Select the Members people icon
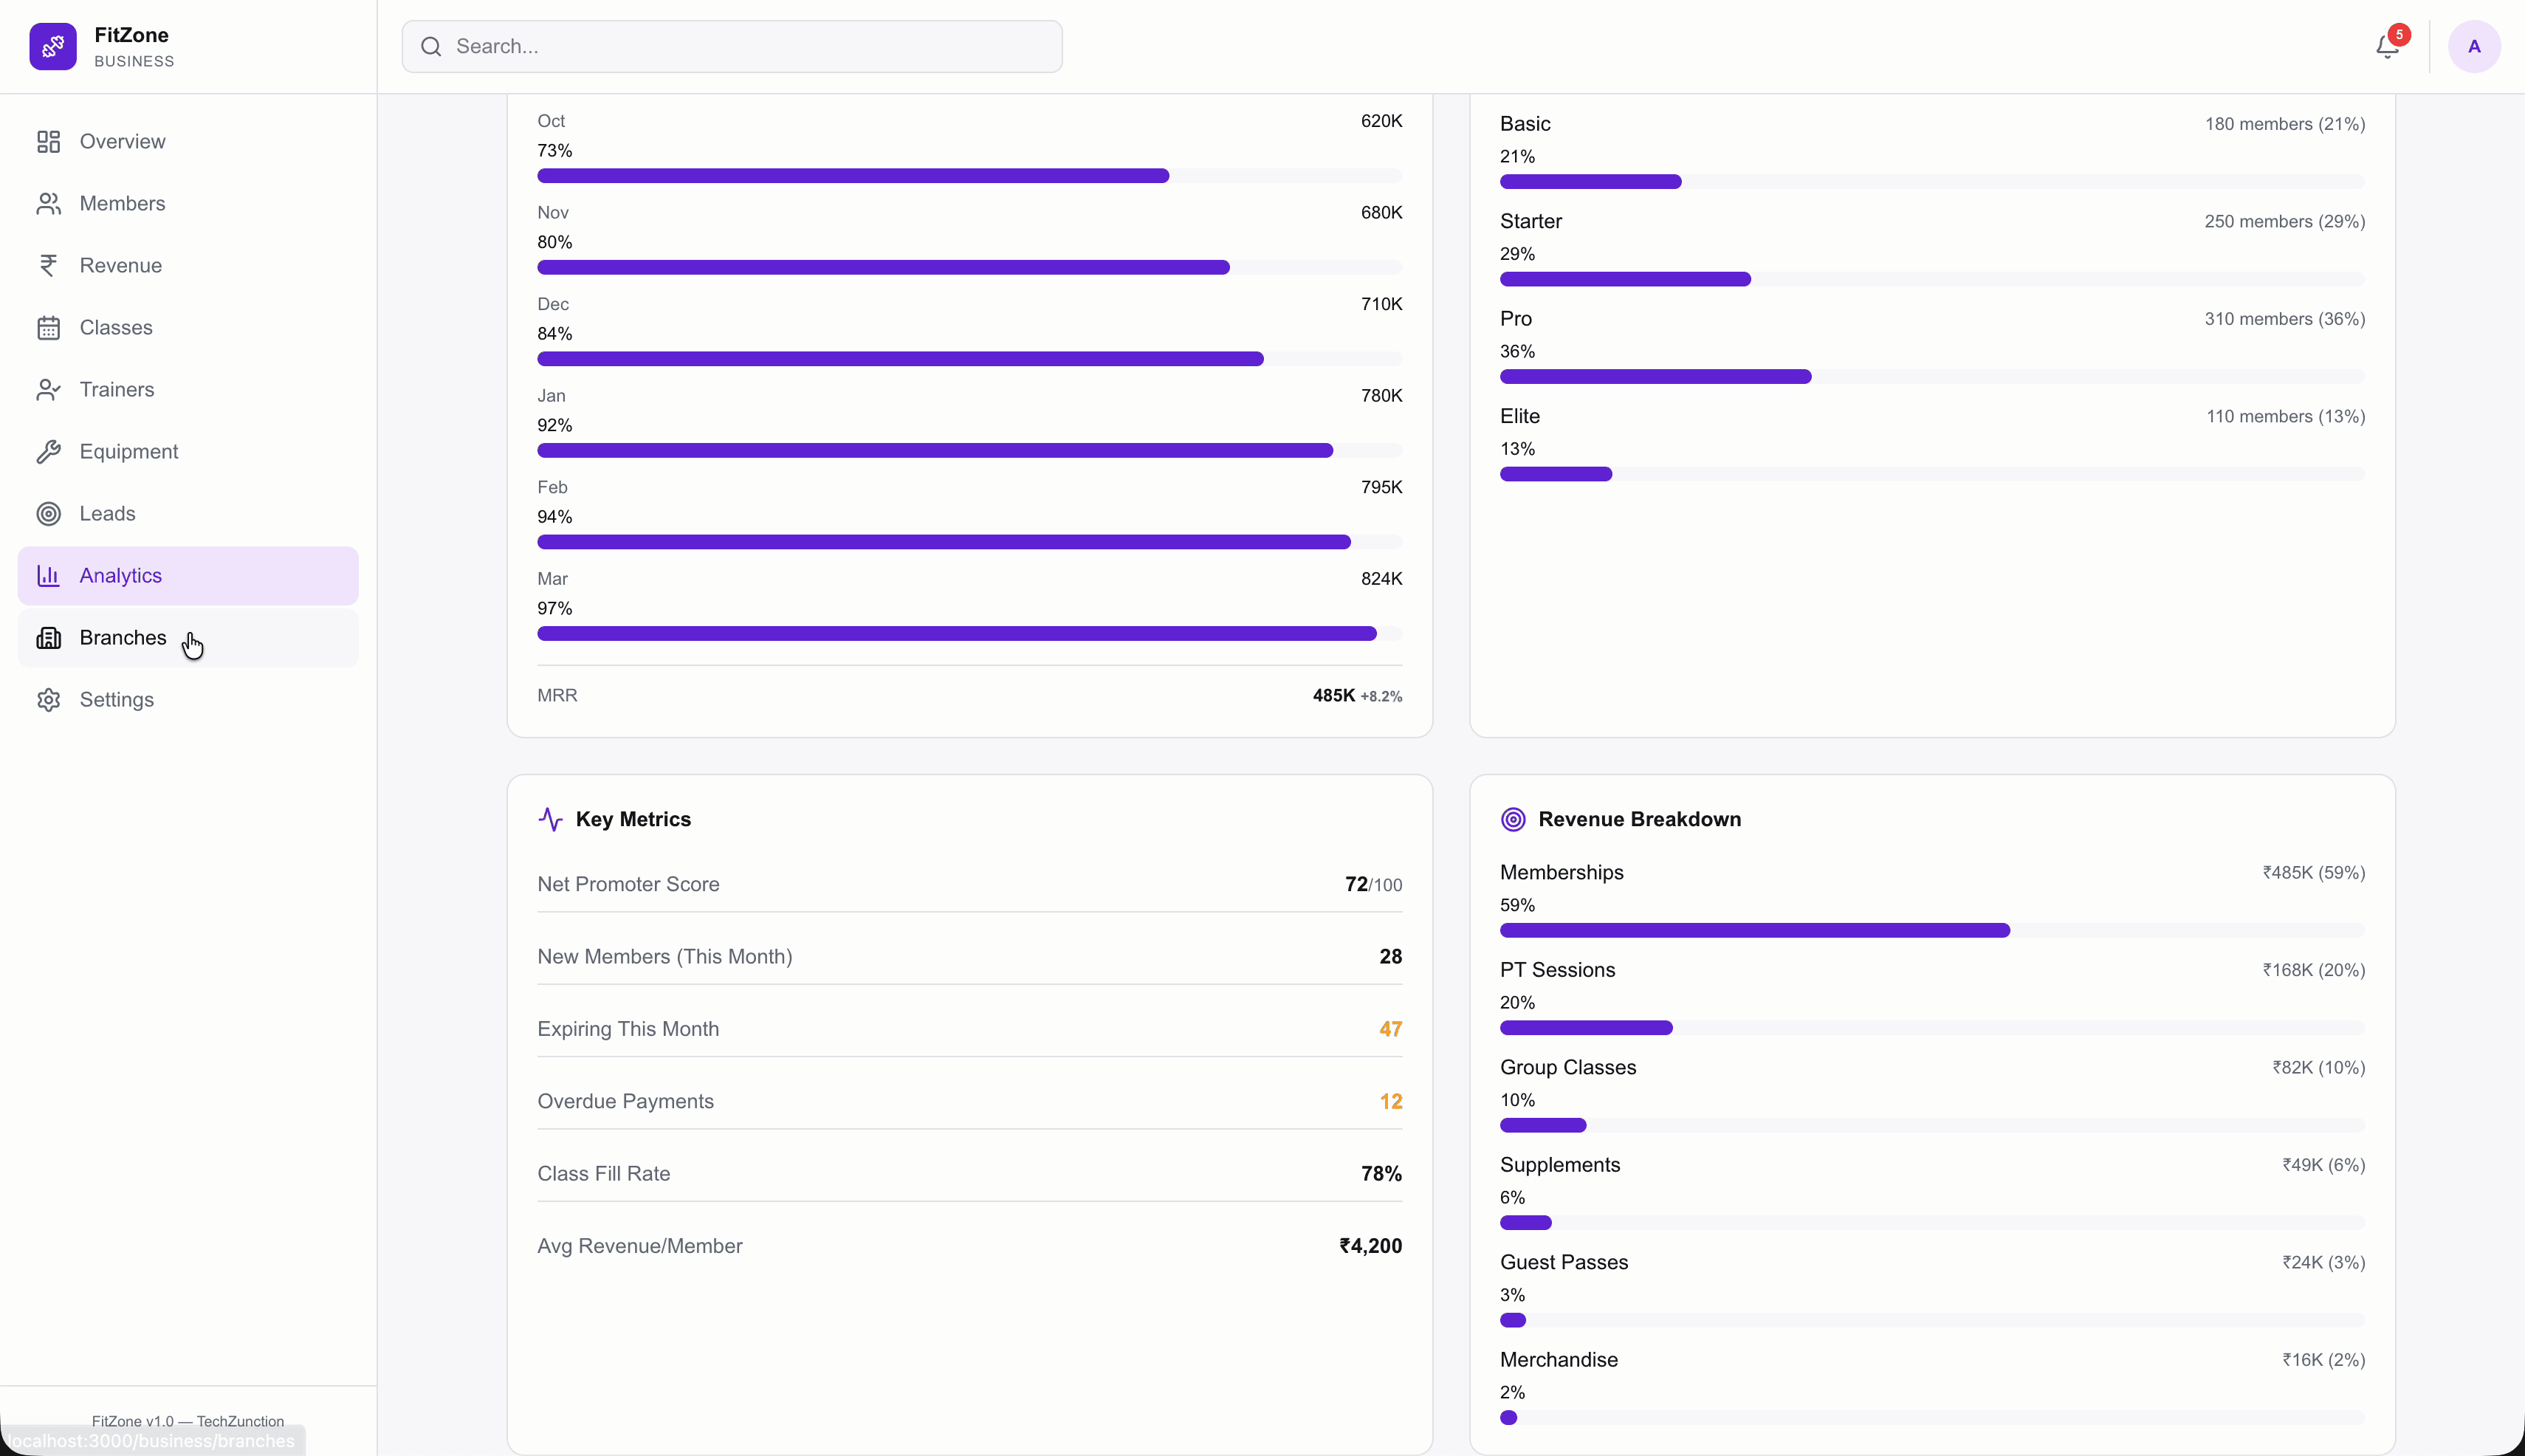 click(x=49, y=203)
